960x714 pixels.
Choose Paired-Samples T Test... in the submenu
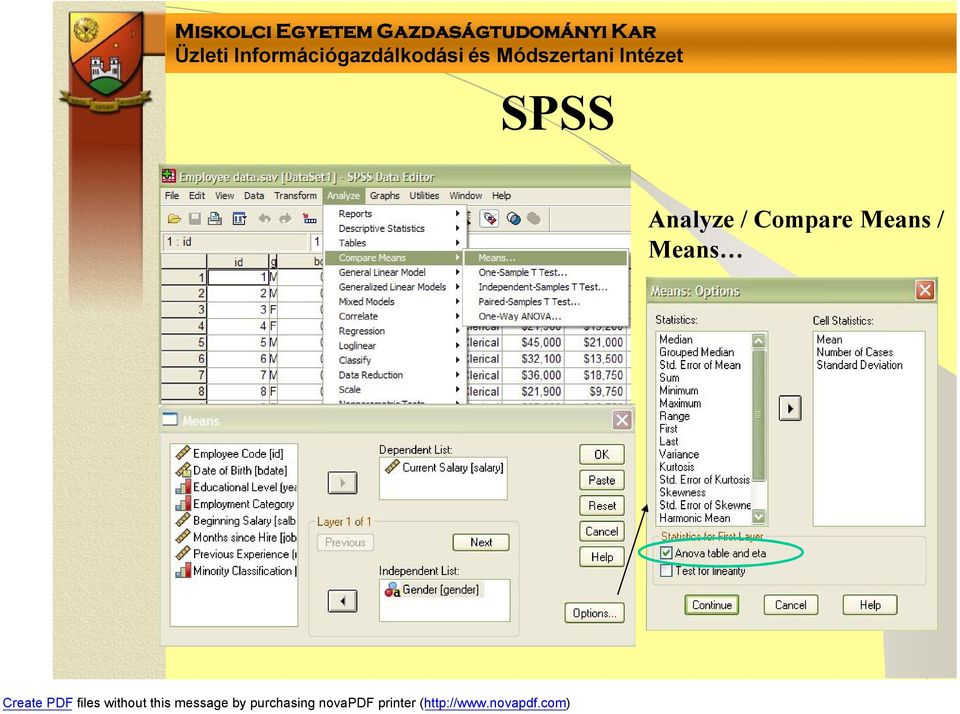[546, 302]
